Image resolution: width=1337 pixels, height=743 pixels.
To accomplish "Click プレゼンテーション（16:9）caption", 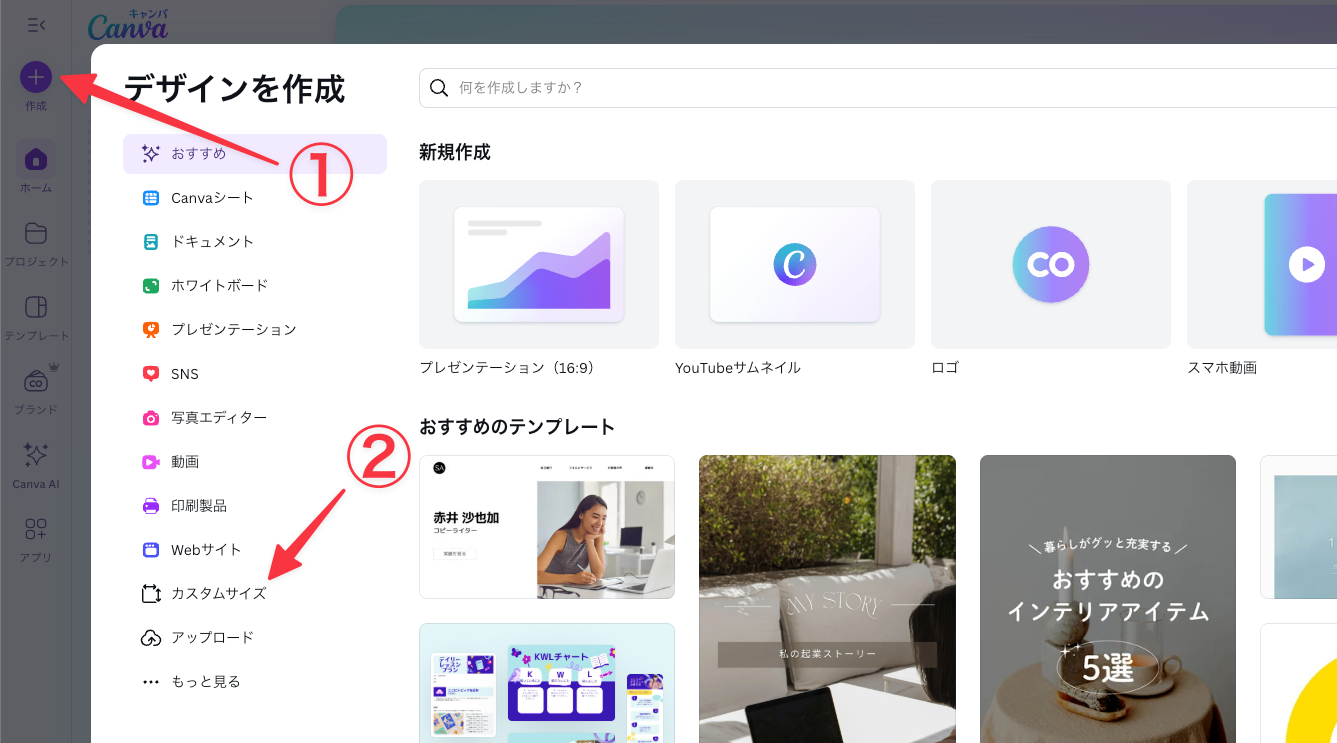I will pyautogui.click(x=507, y=368).
